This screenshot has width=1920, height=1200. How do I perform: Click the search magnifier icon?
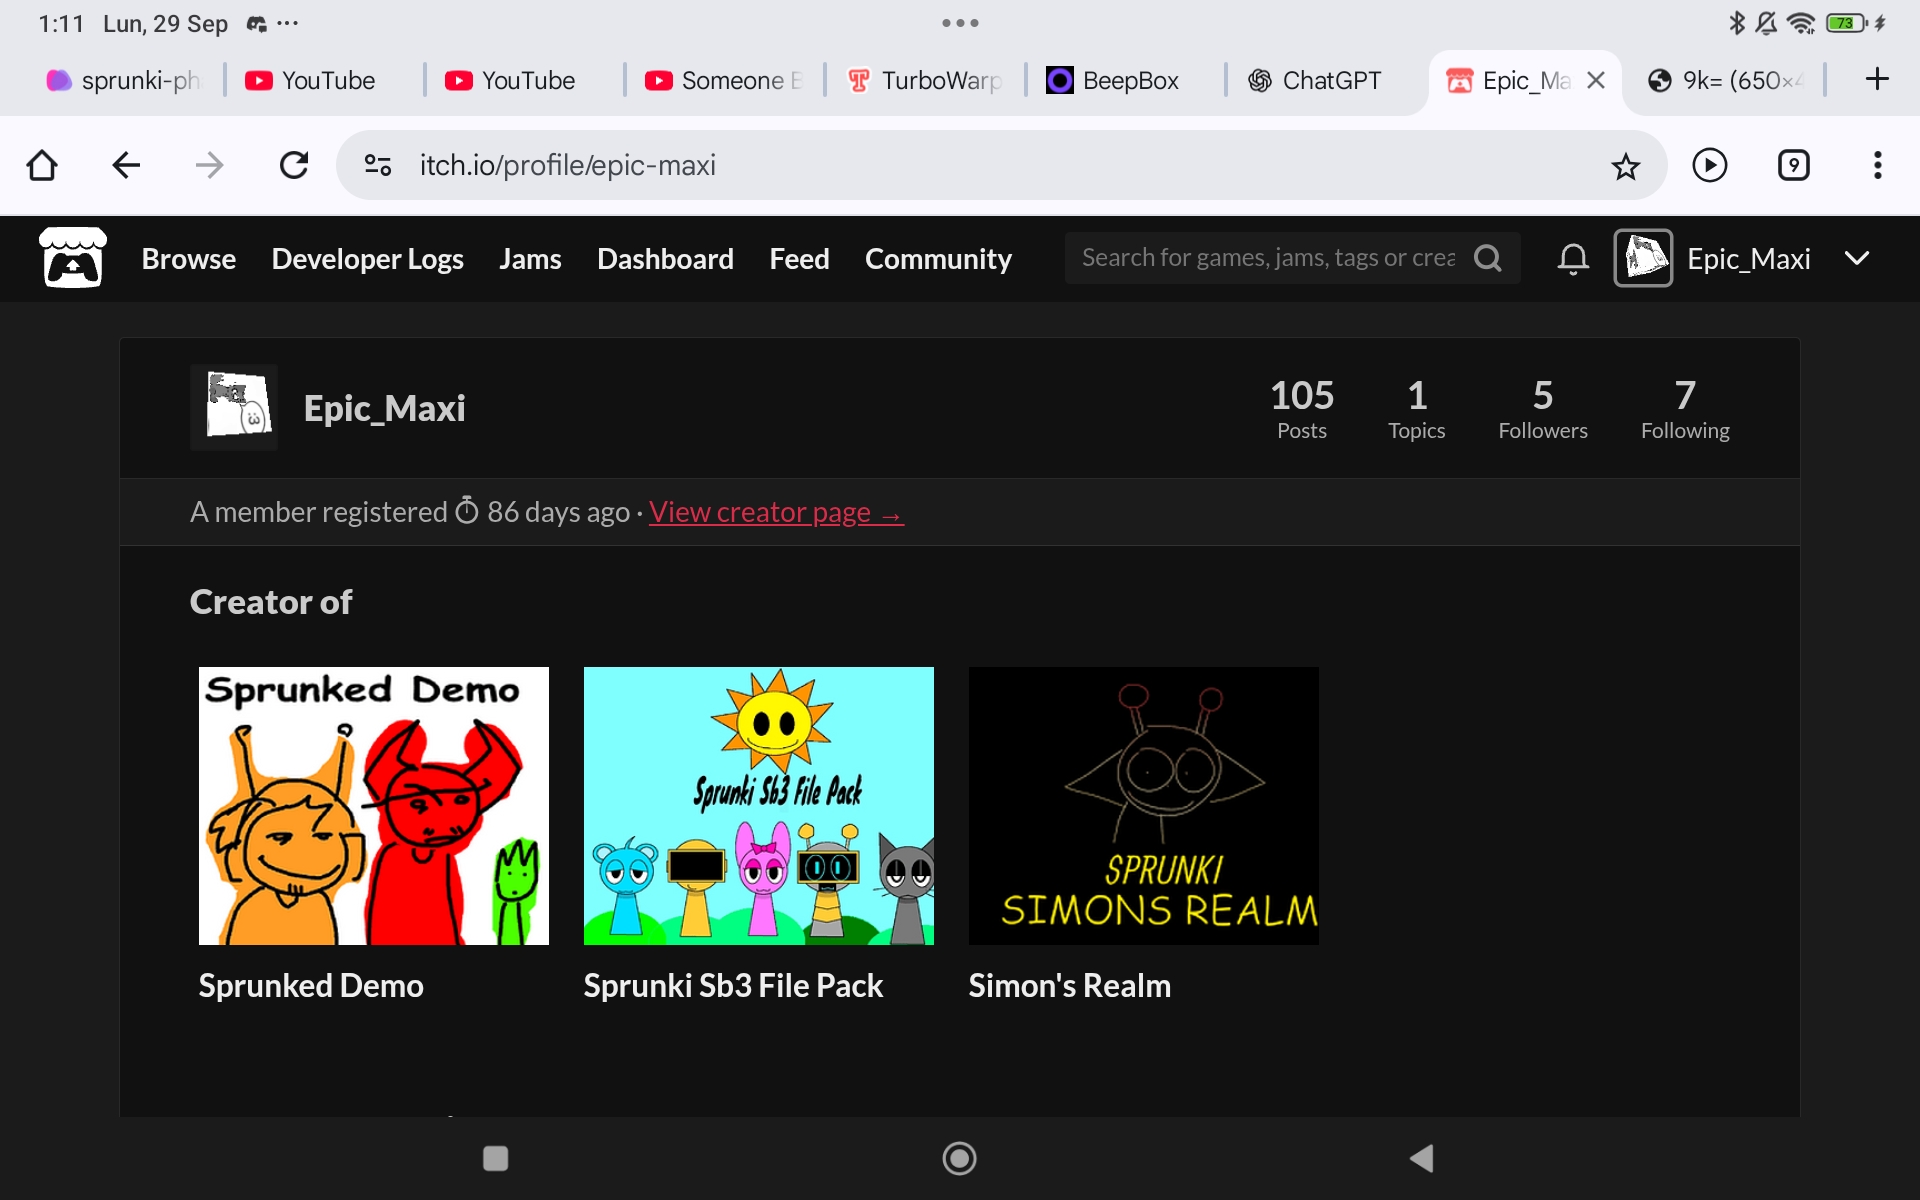[x=1488, y=258]
